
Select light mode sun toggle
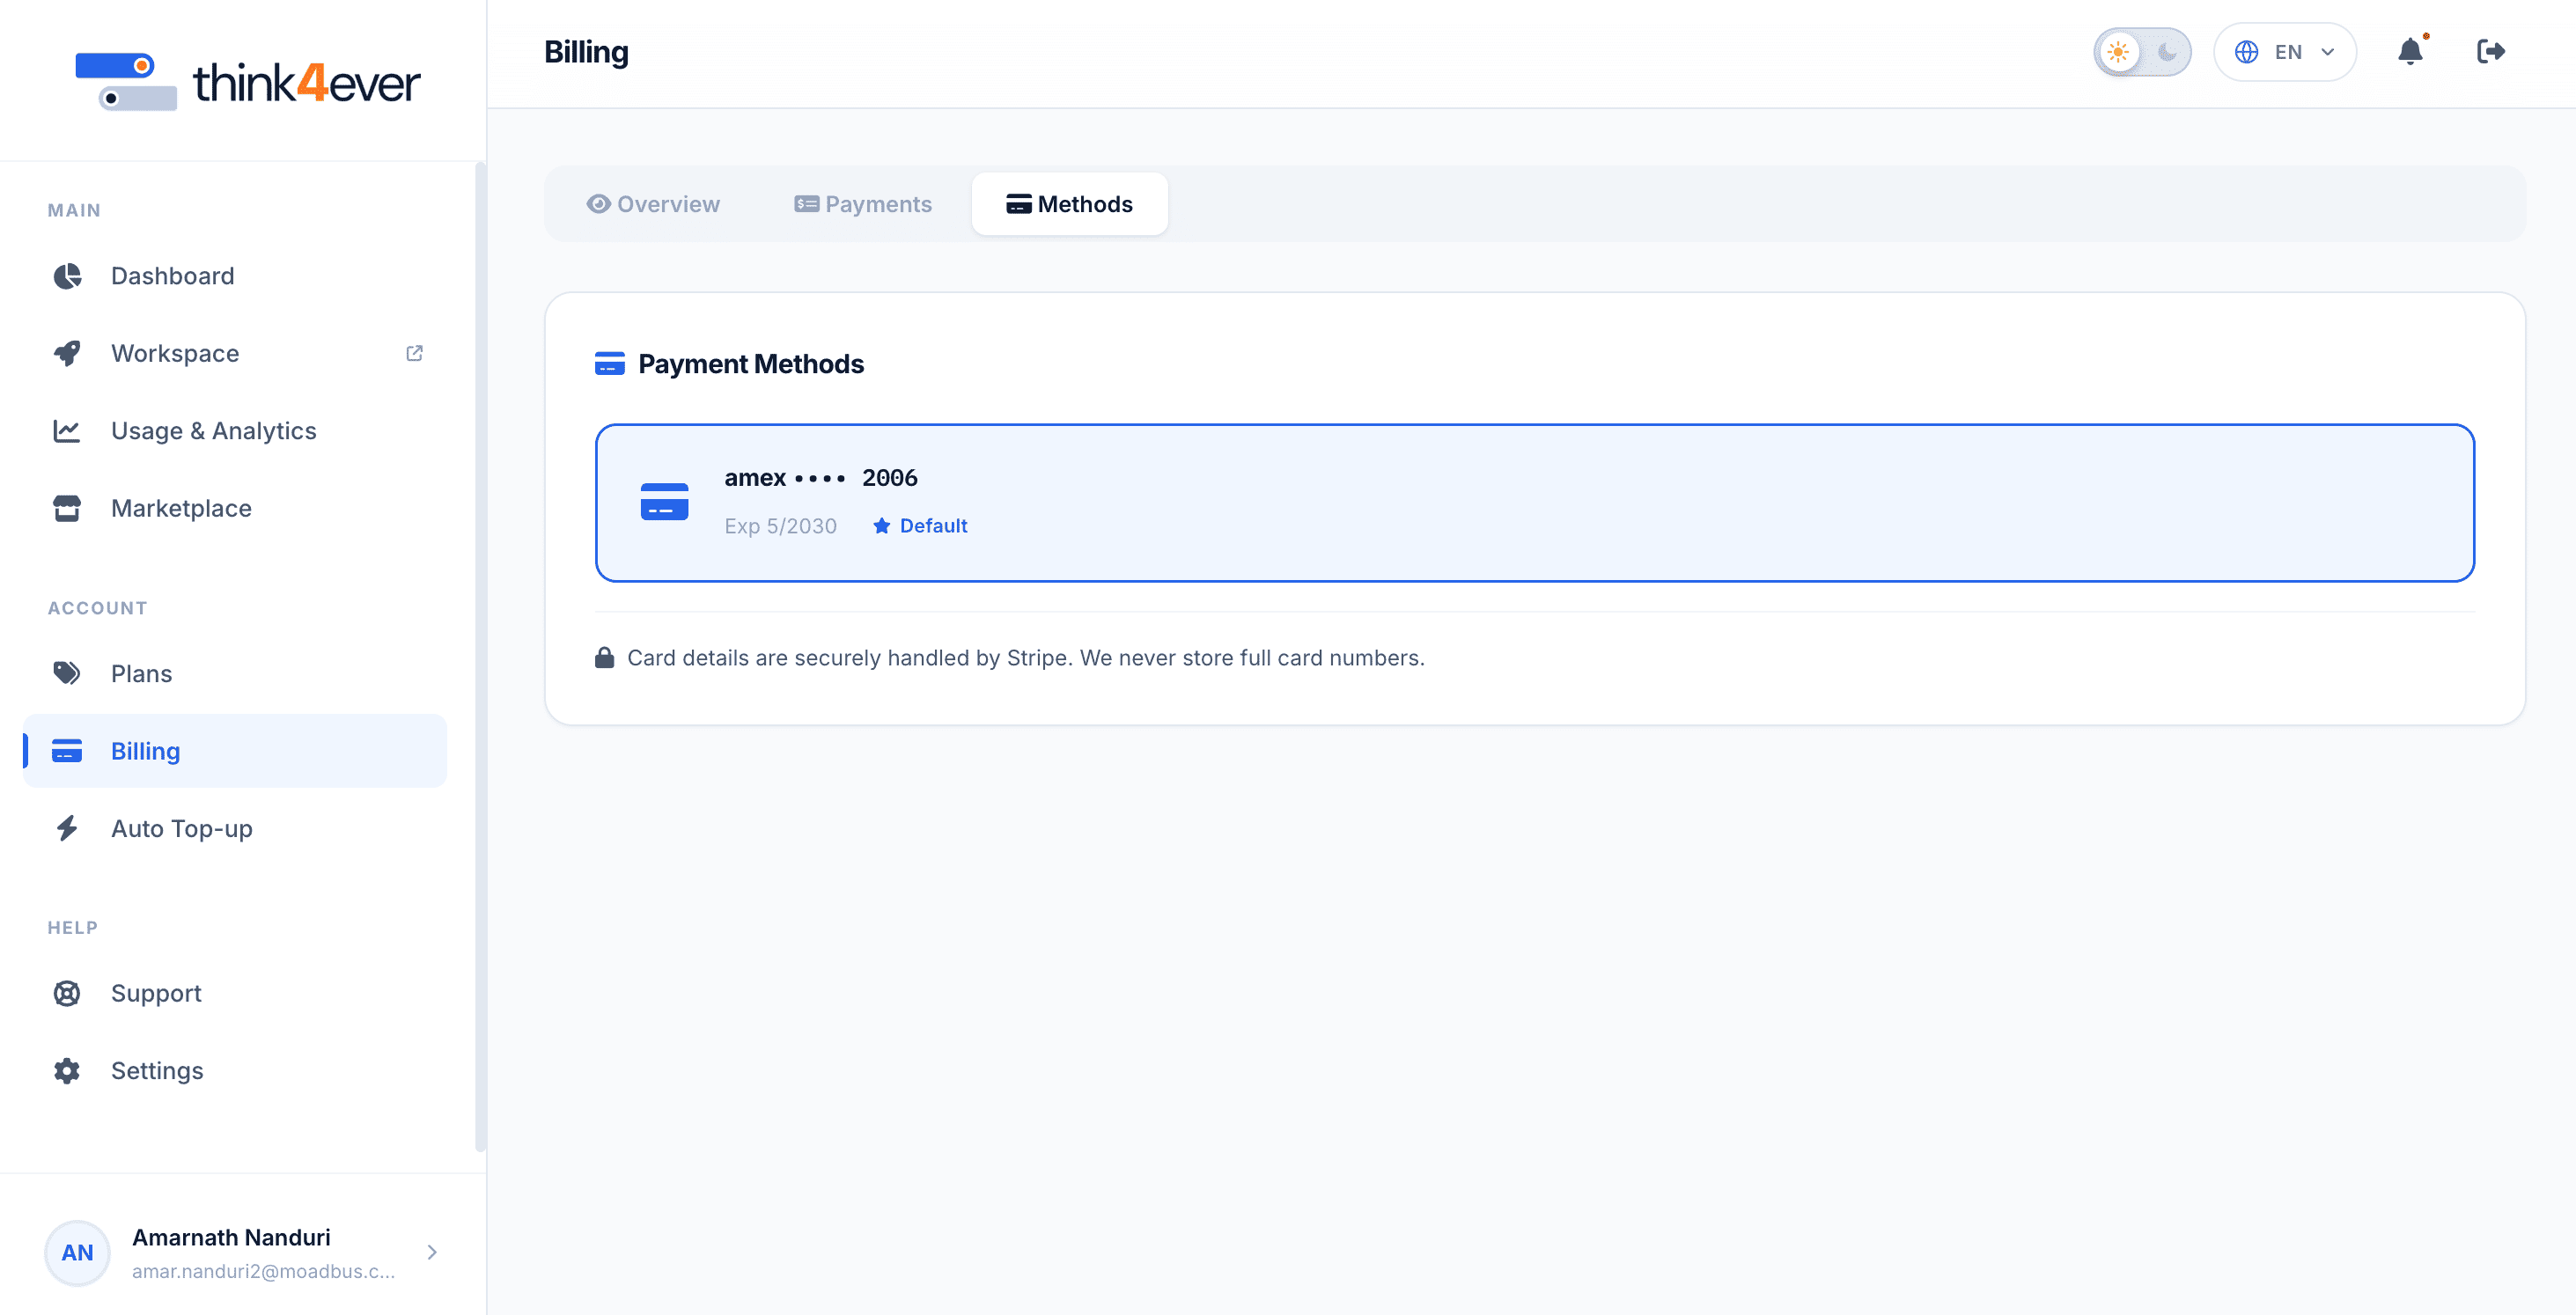(x=2118, y=52)
